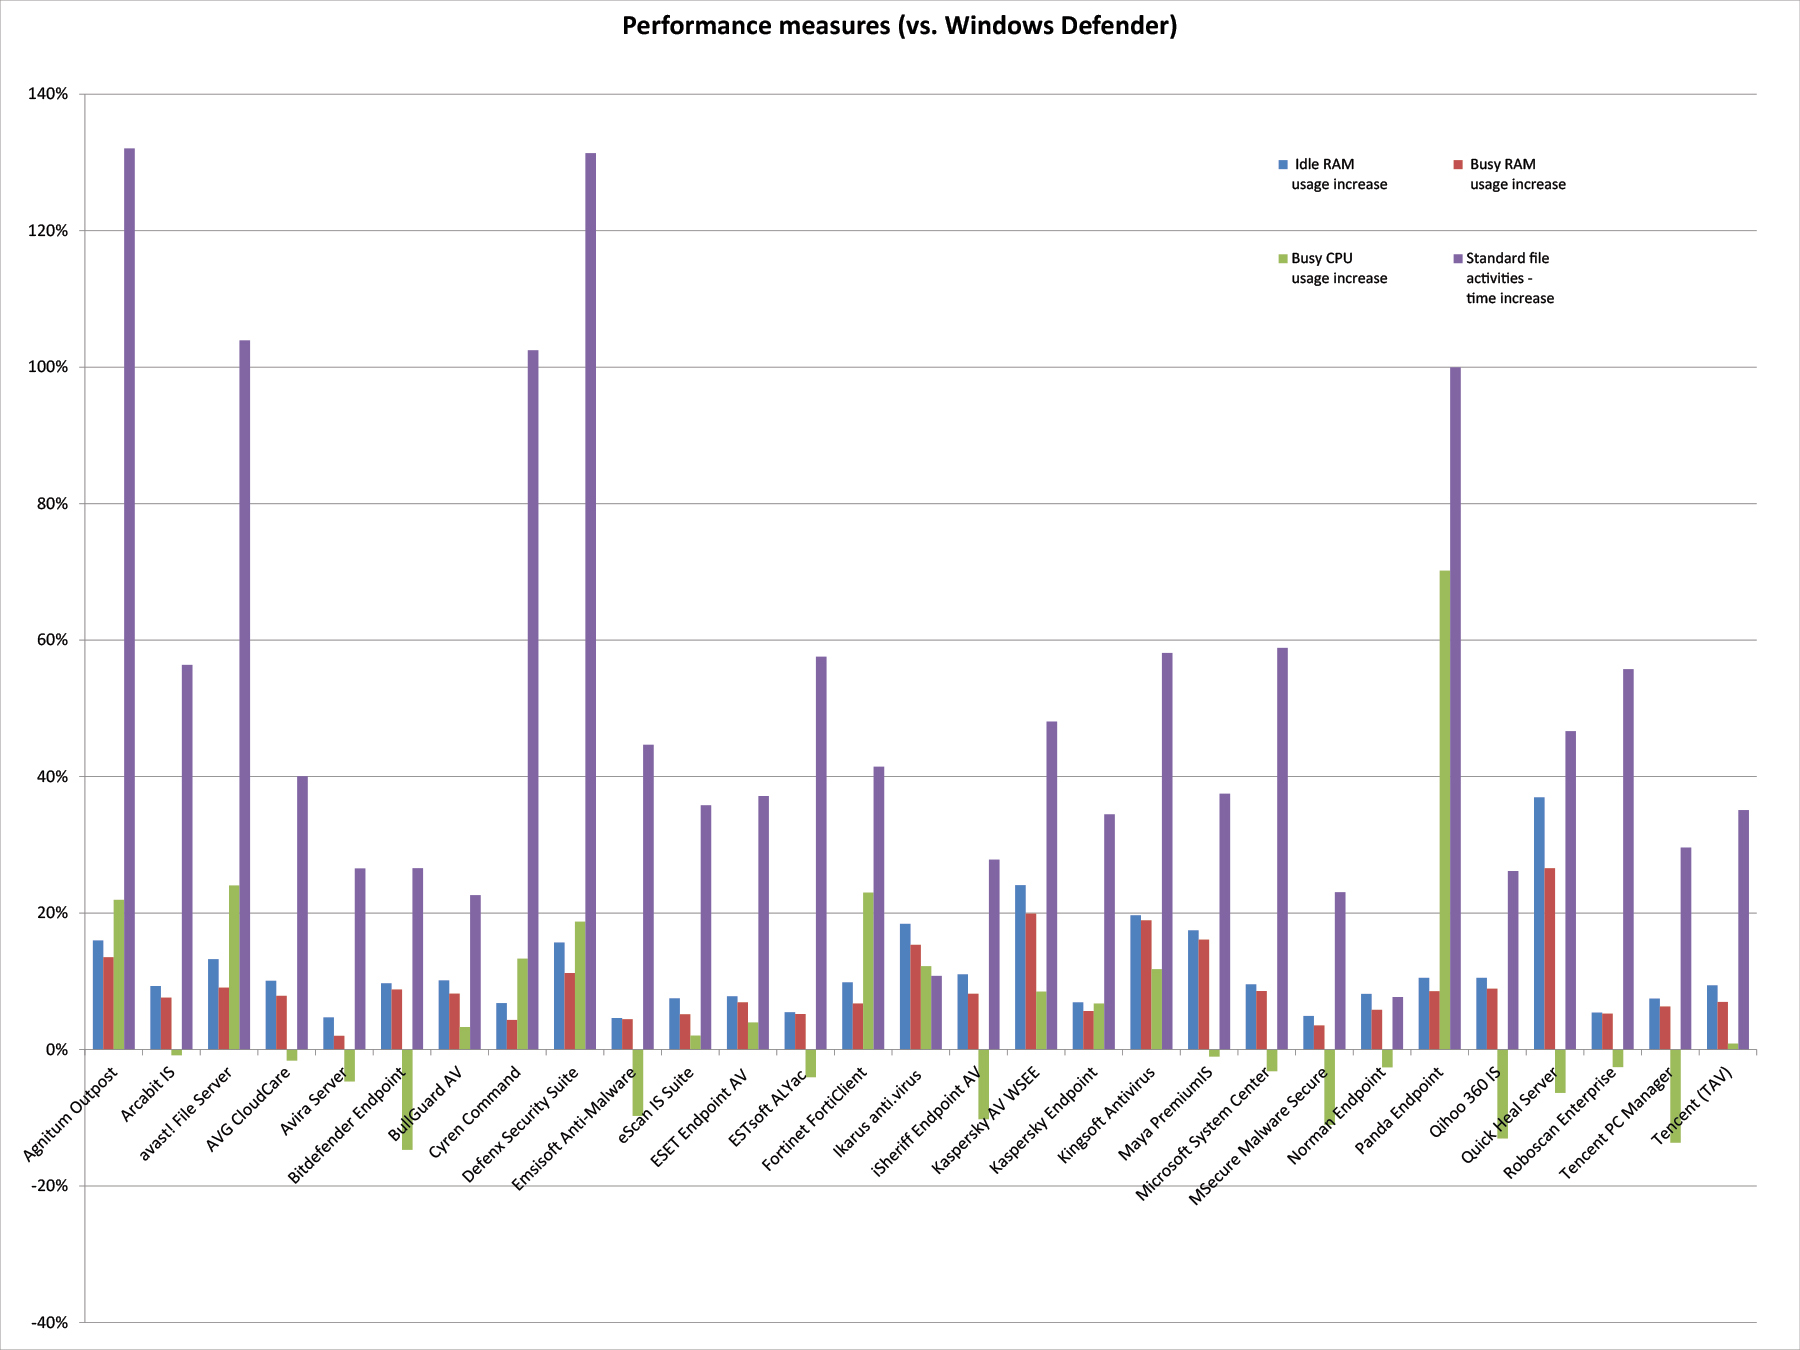Click the iSheriff Endpoint AV category label
Viewport: 1800px width, 1350px height.
(x=927, y=1120)
